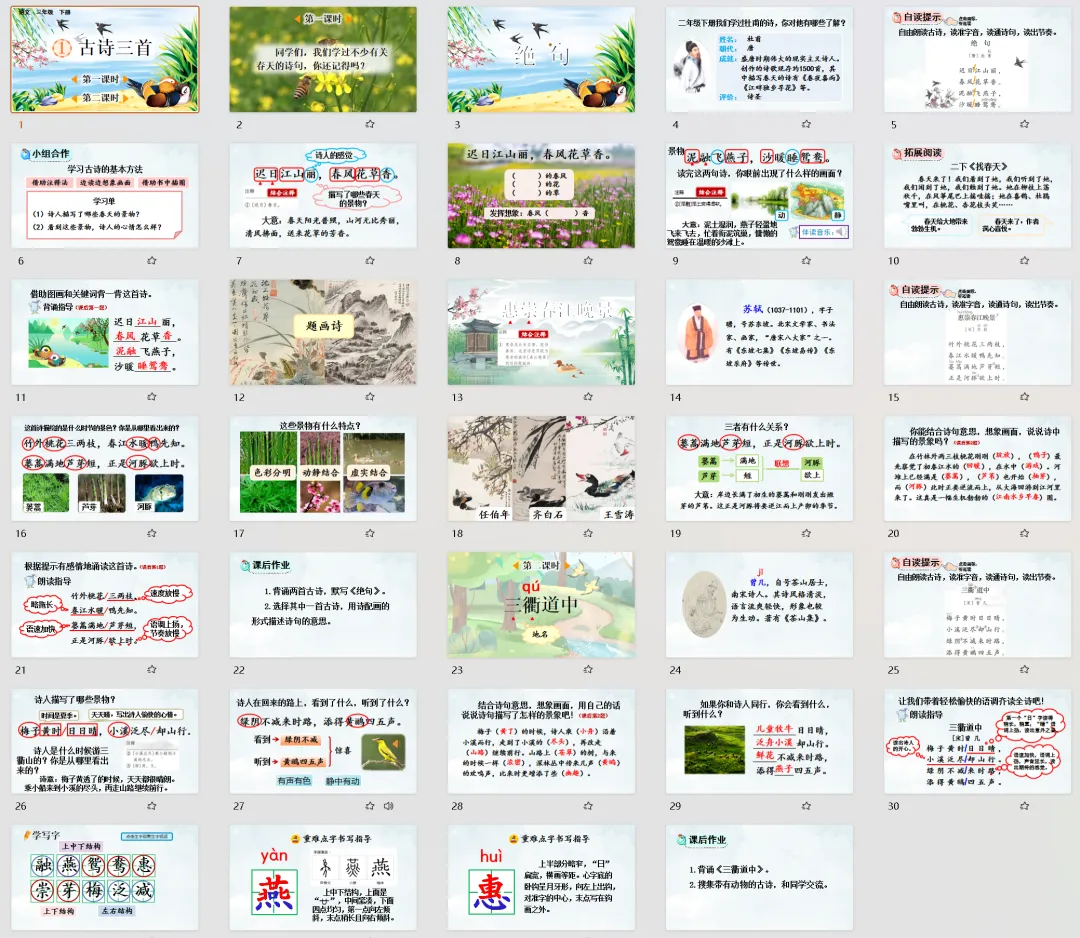Click the animation star under slide 10
1080x938 pixels.
(x=1024, y=260)
